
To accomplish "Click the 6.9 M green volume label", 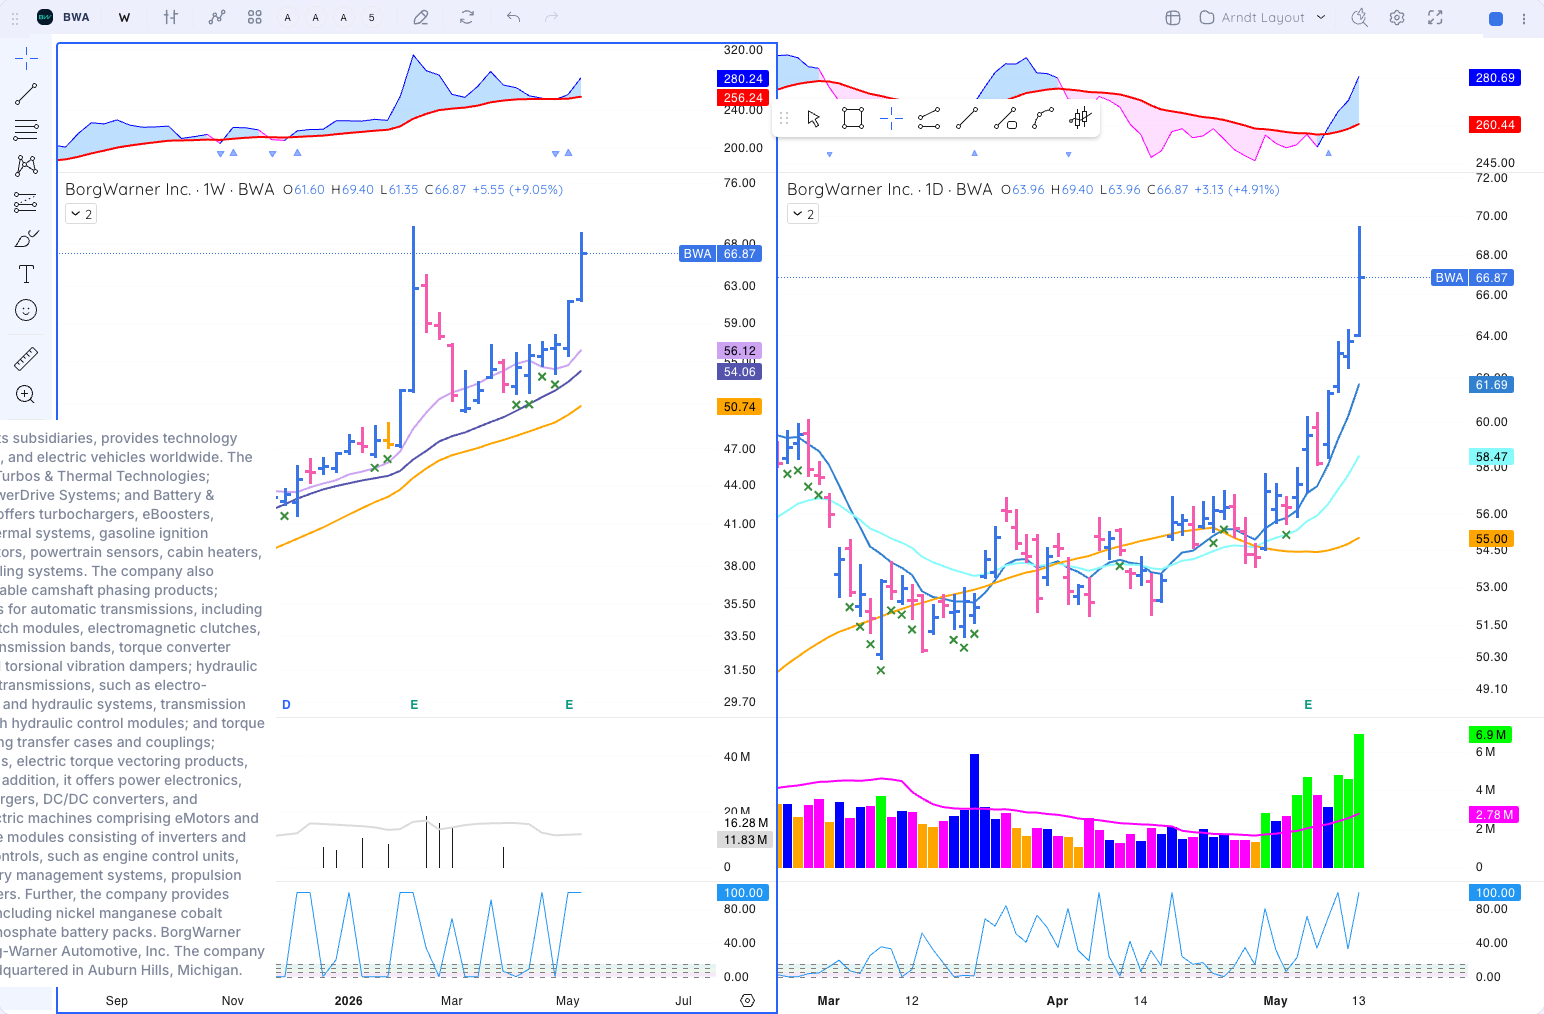I will (1491, 735).
